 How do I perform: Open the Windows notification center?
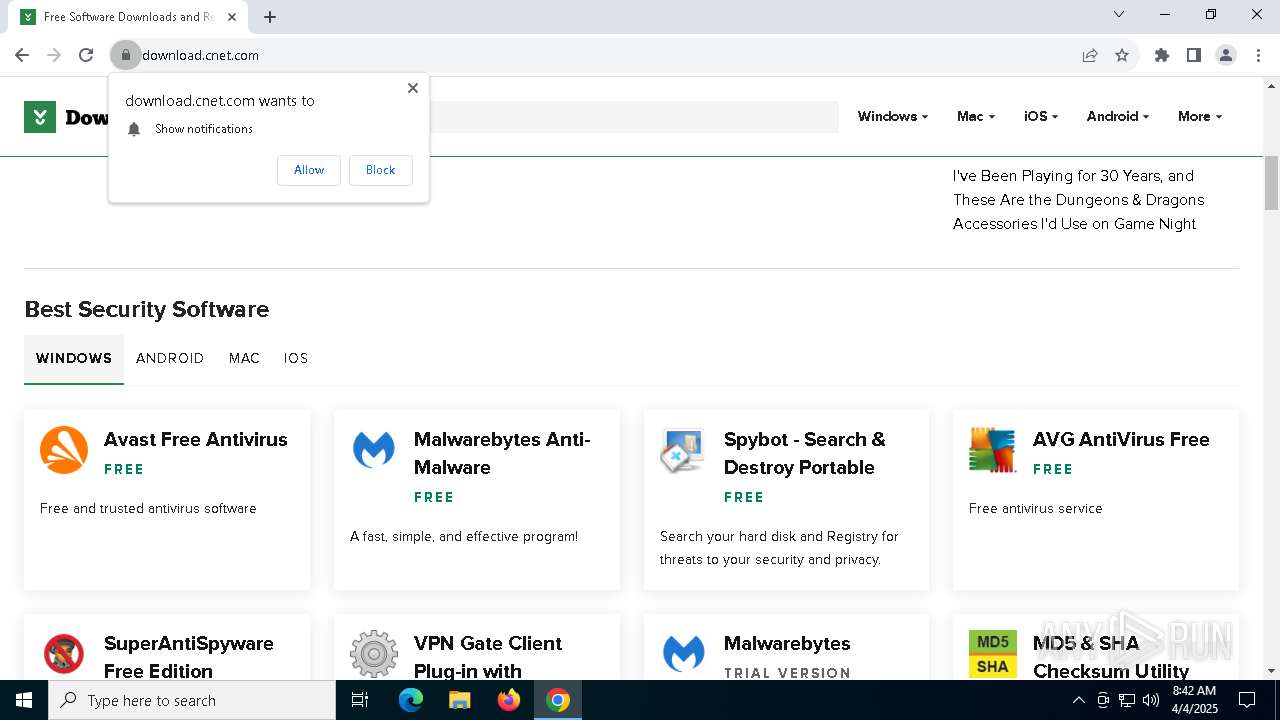1247,700
